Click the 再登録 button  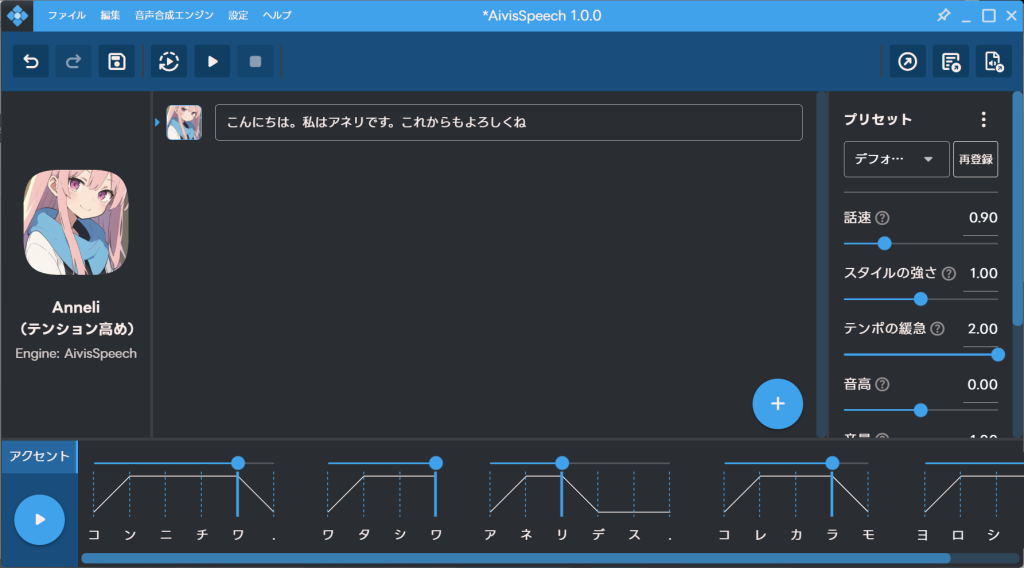976,159
